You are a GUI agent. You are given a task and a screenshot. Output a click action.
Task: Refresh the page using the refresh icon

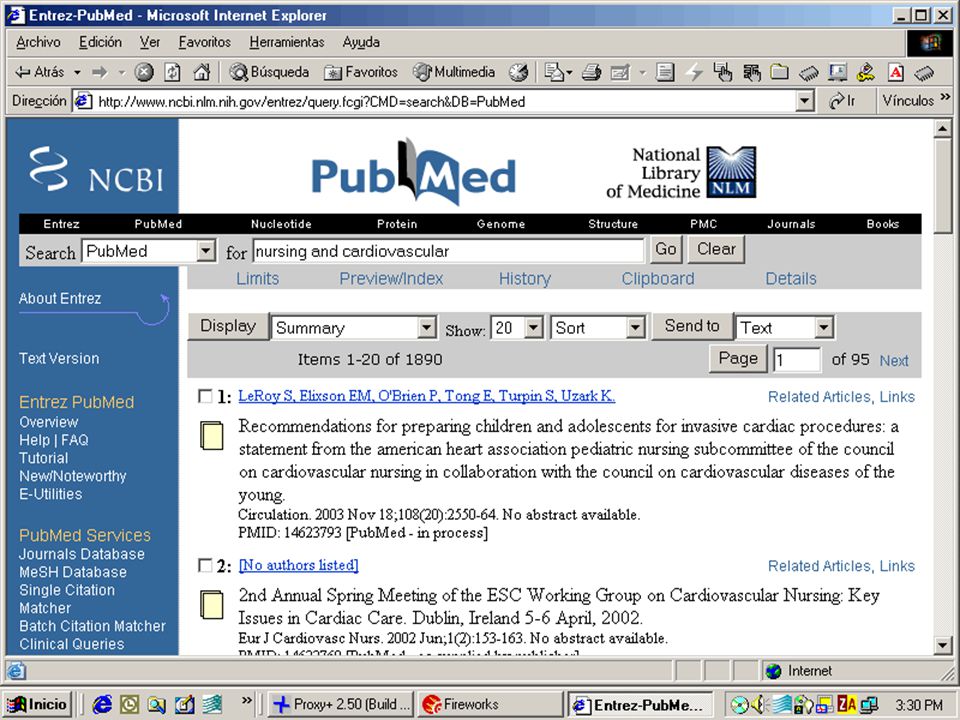coord(172,72)
